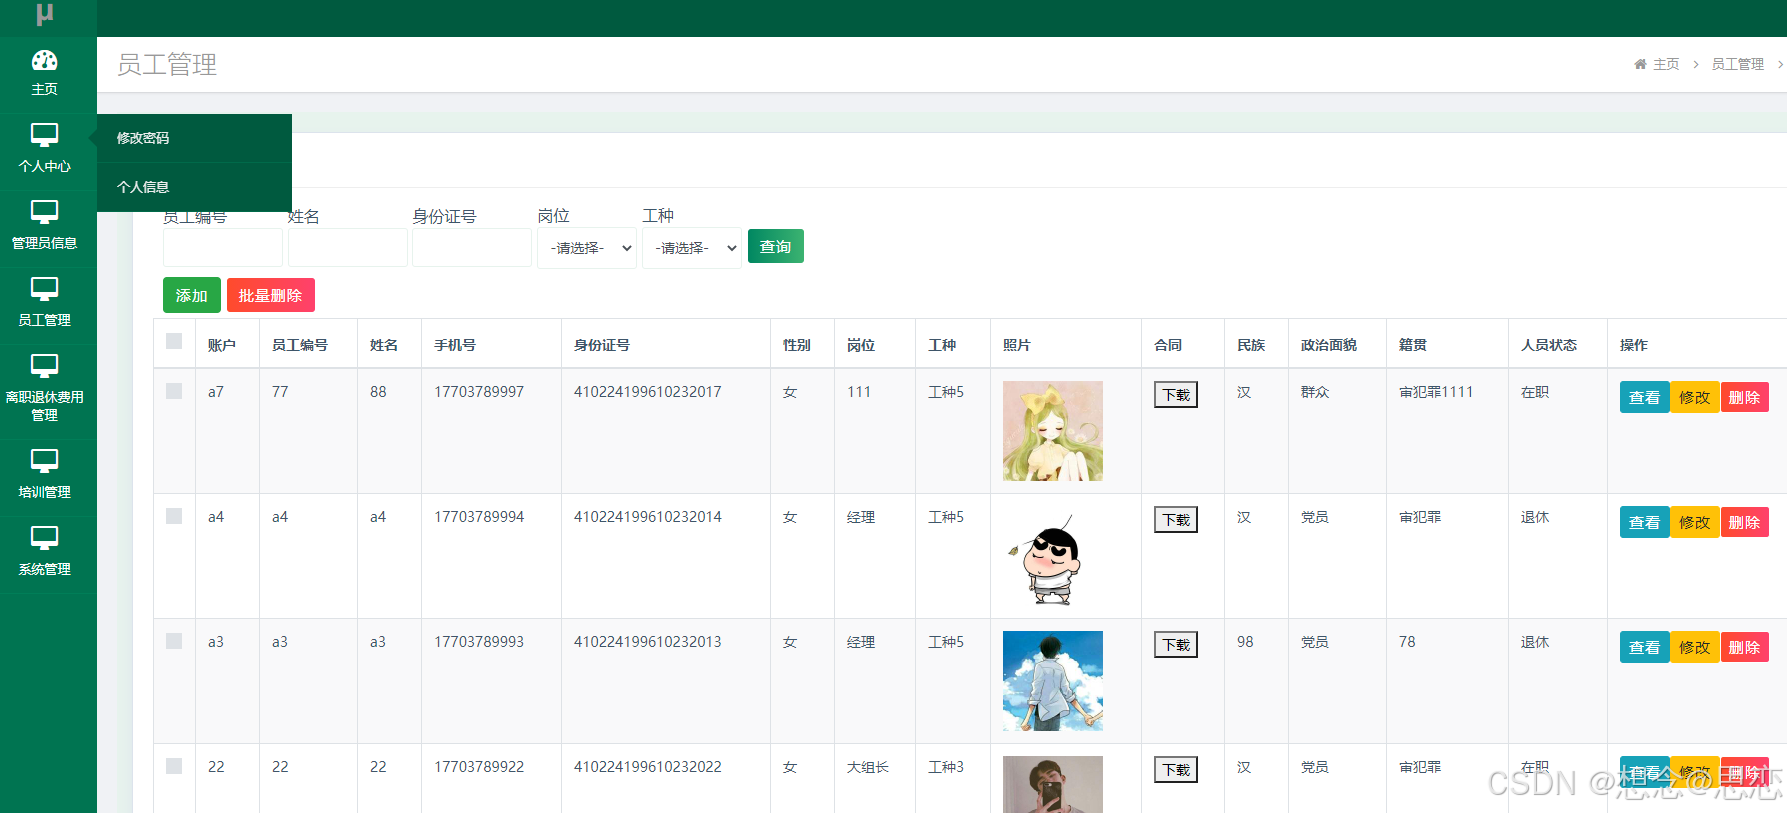Click 删除 for employee a4
This screenshot has height=813, width=1787.
coord(1744,522)
